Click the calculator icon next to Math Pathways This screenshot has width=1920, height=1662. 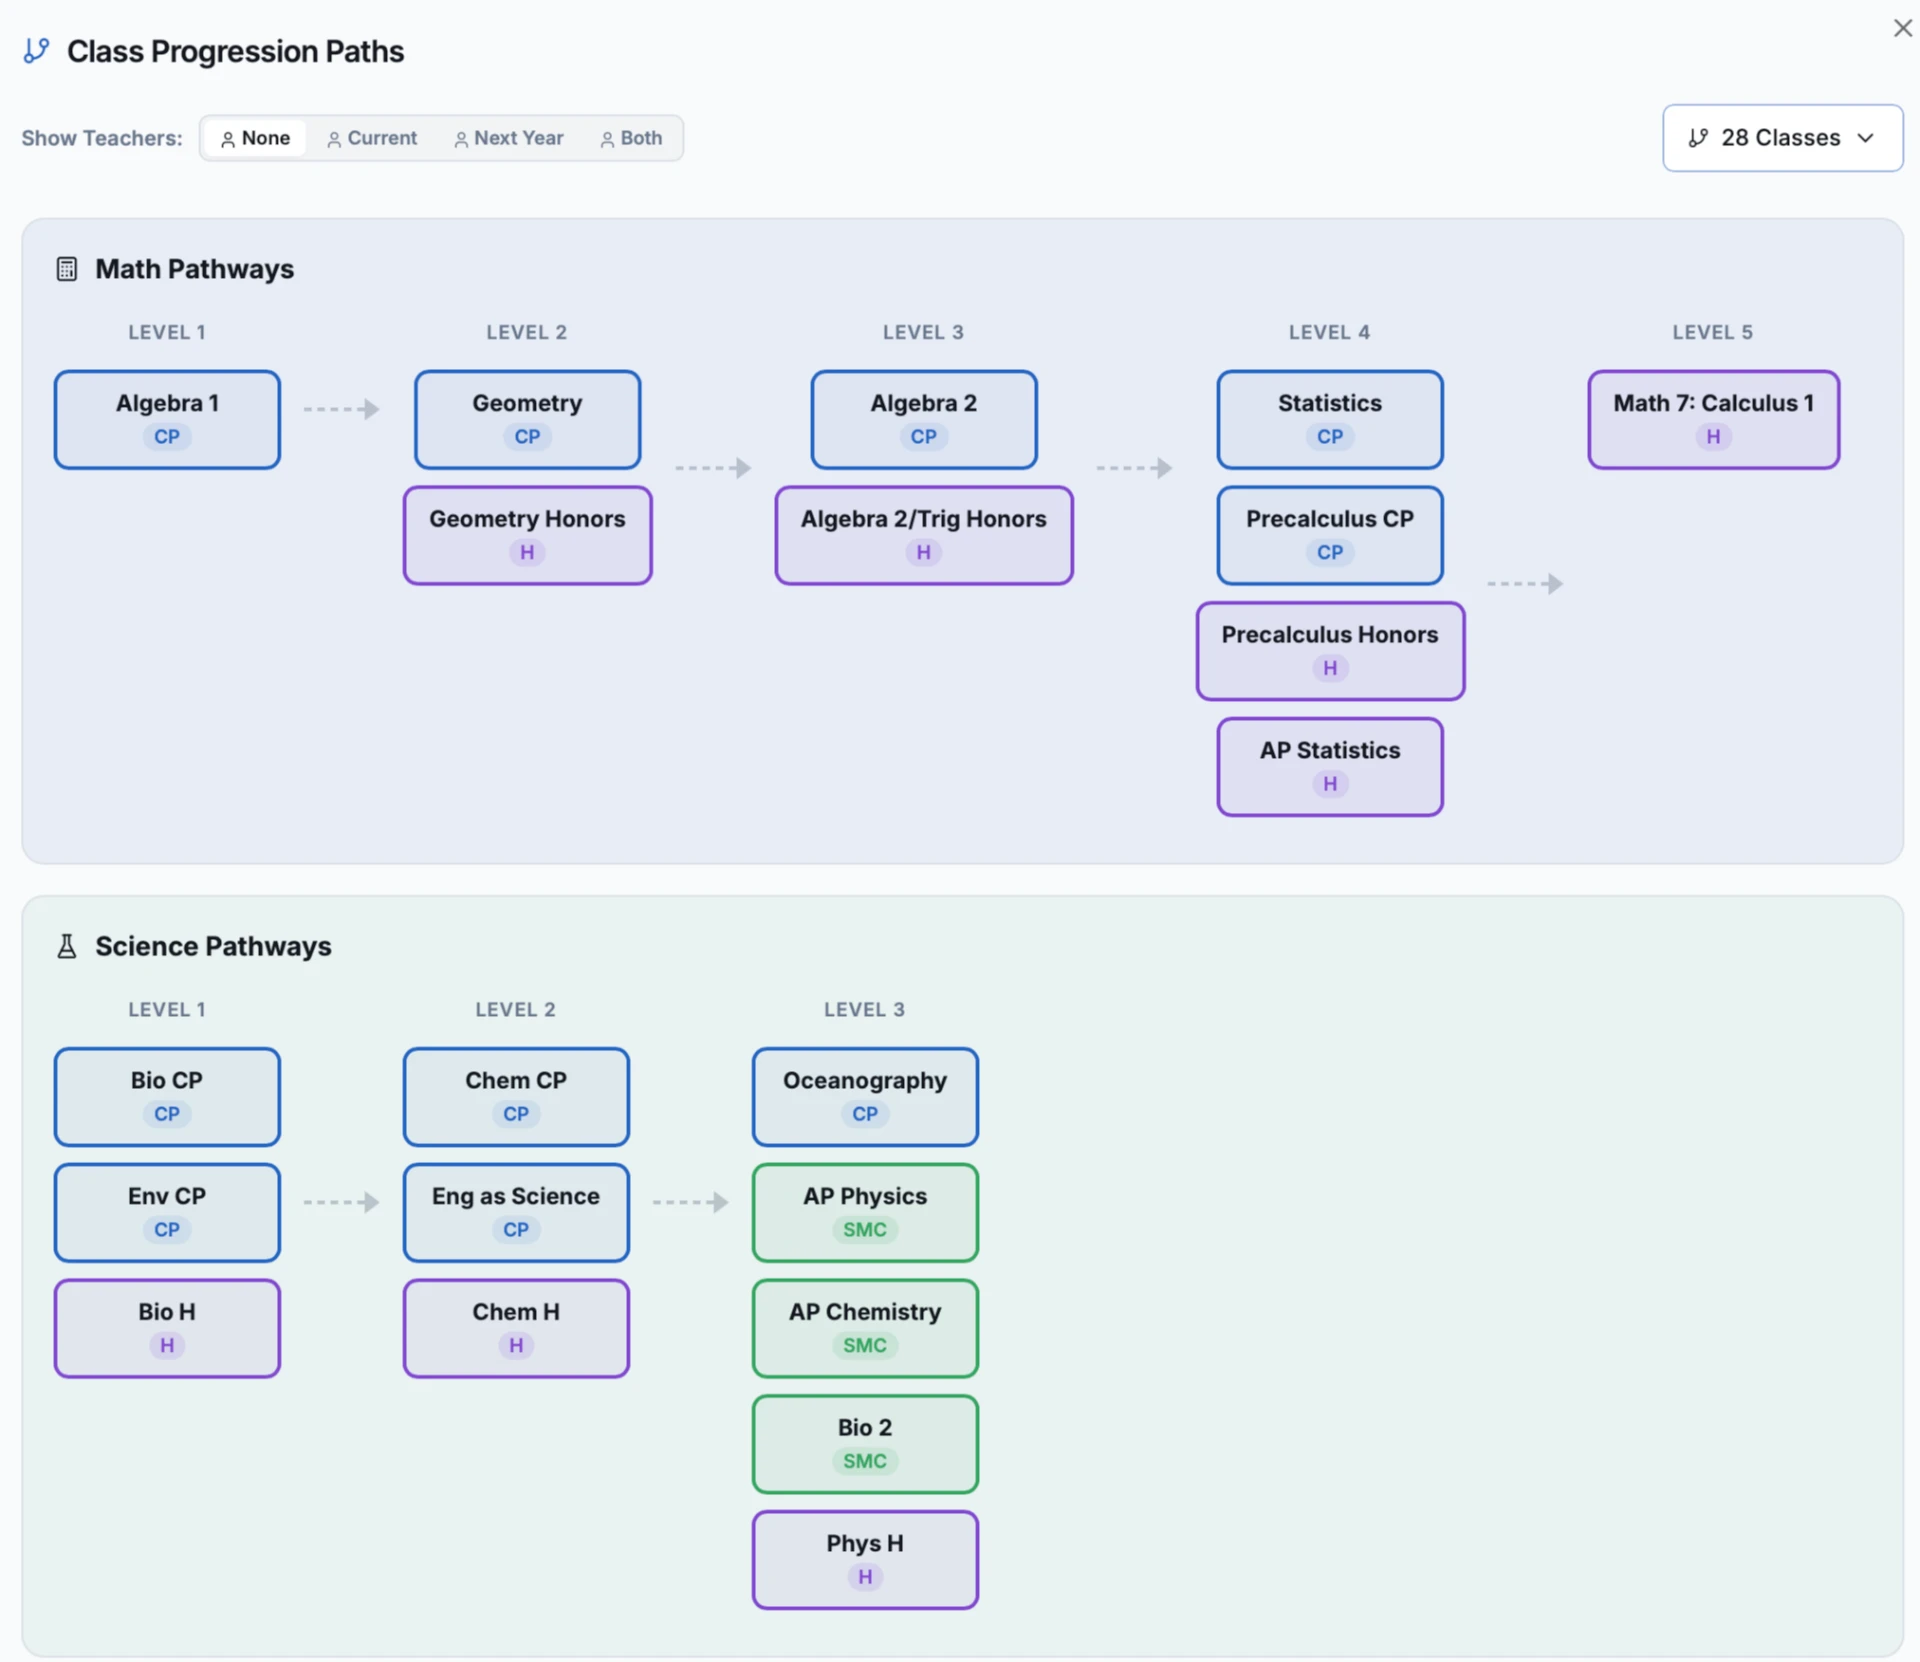pyautogui.click(x=67, y=269)
